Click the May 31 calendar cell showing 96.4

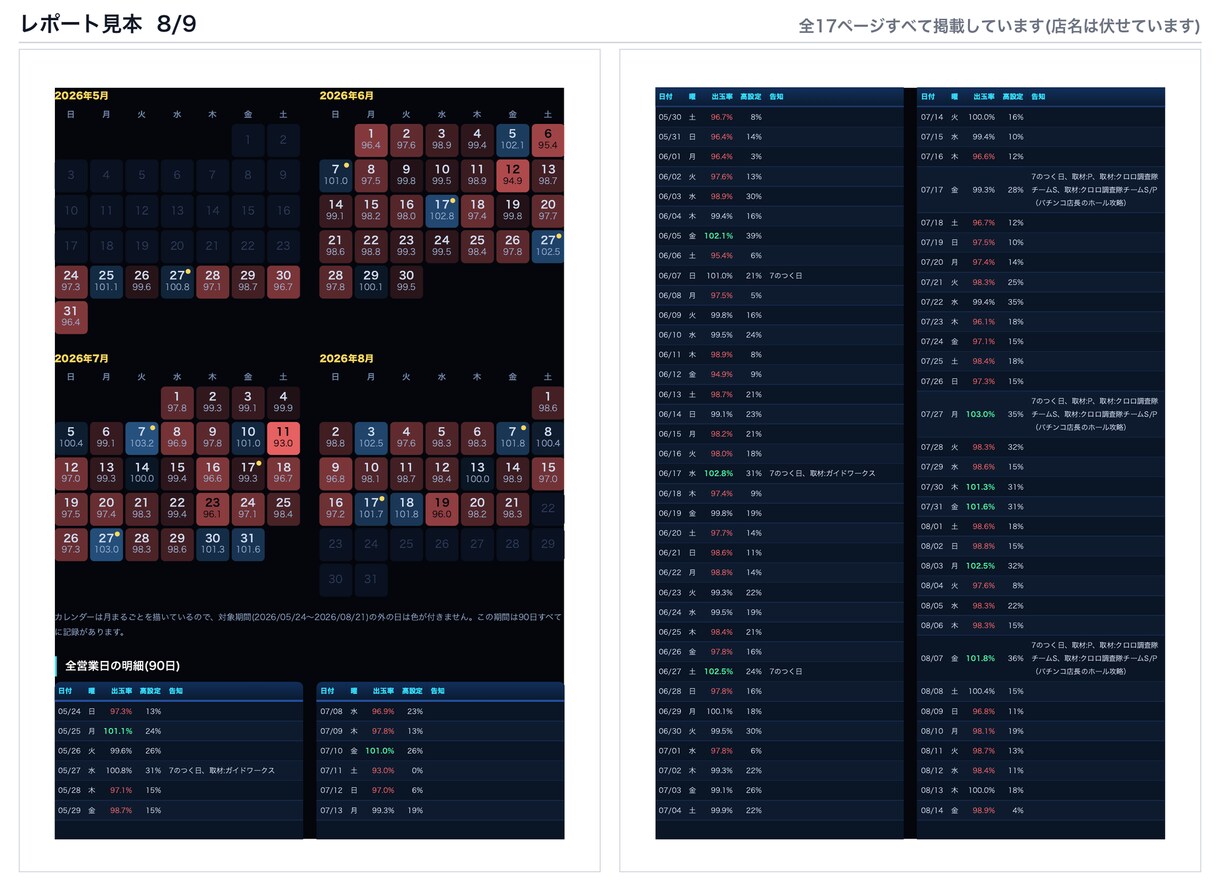[x=71, y=317]
